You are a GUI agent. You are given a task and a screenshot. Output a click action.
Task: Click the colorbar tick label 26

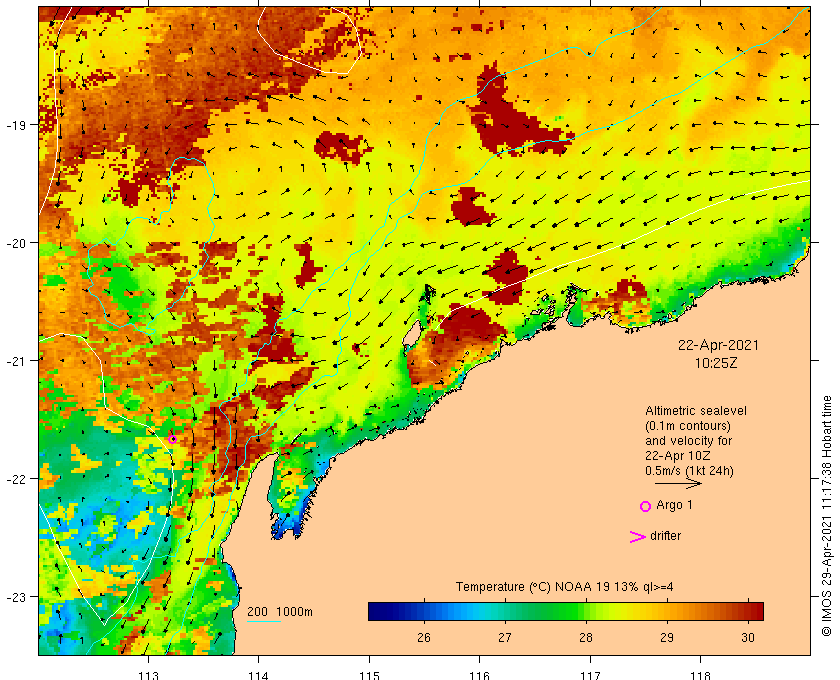[x=424, y=638]
